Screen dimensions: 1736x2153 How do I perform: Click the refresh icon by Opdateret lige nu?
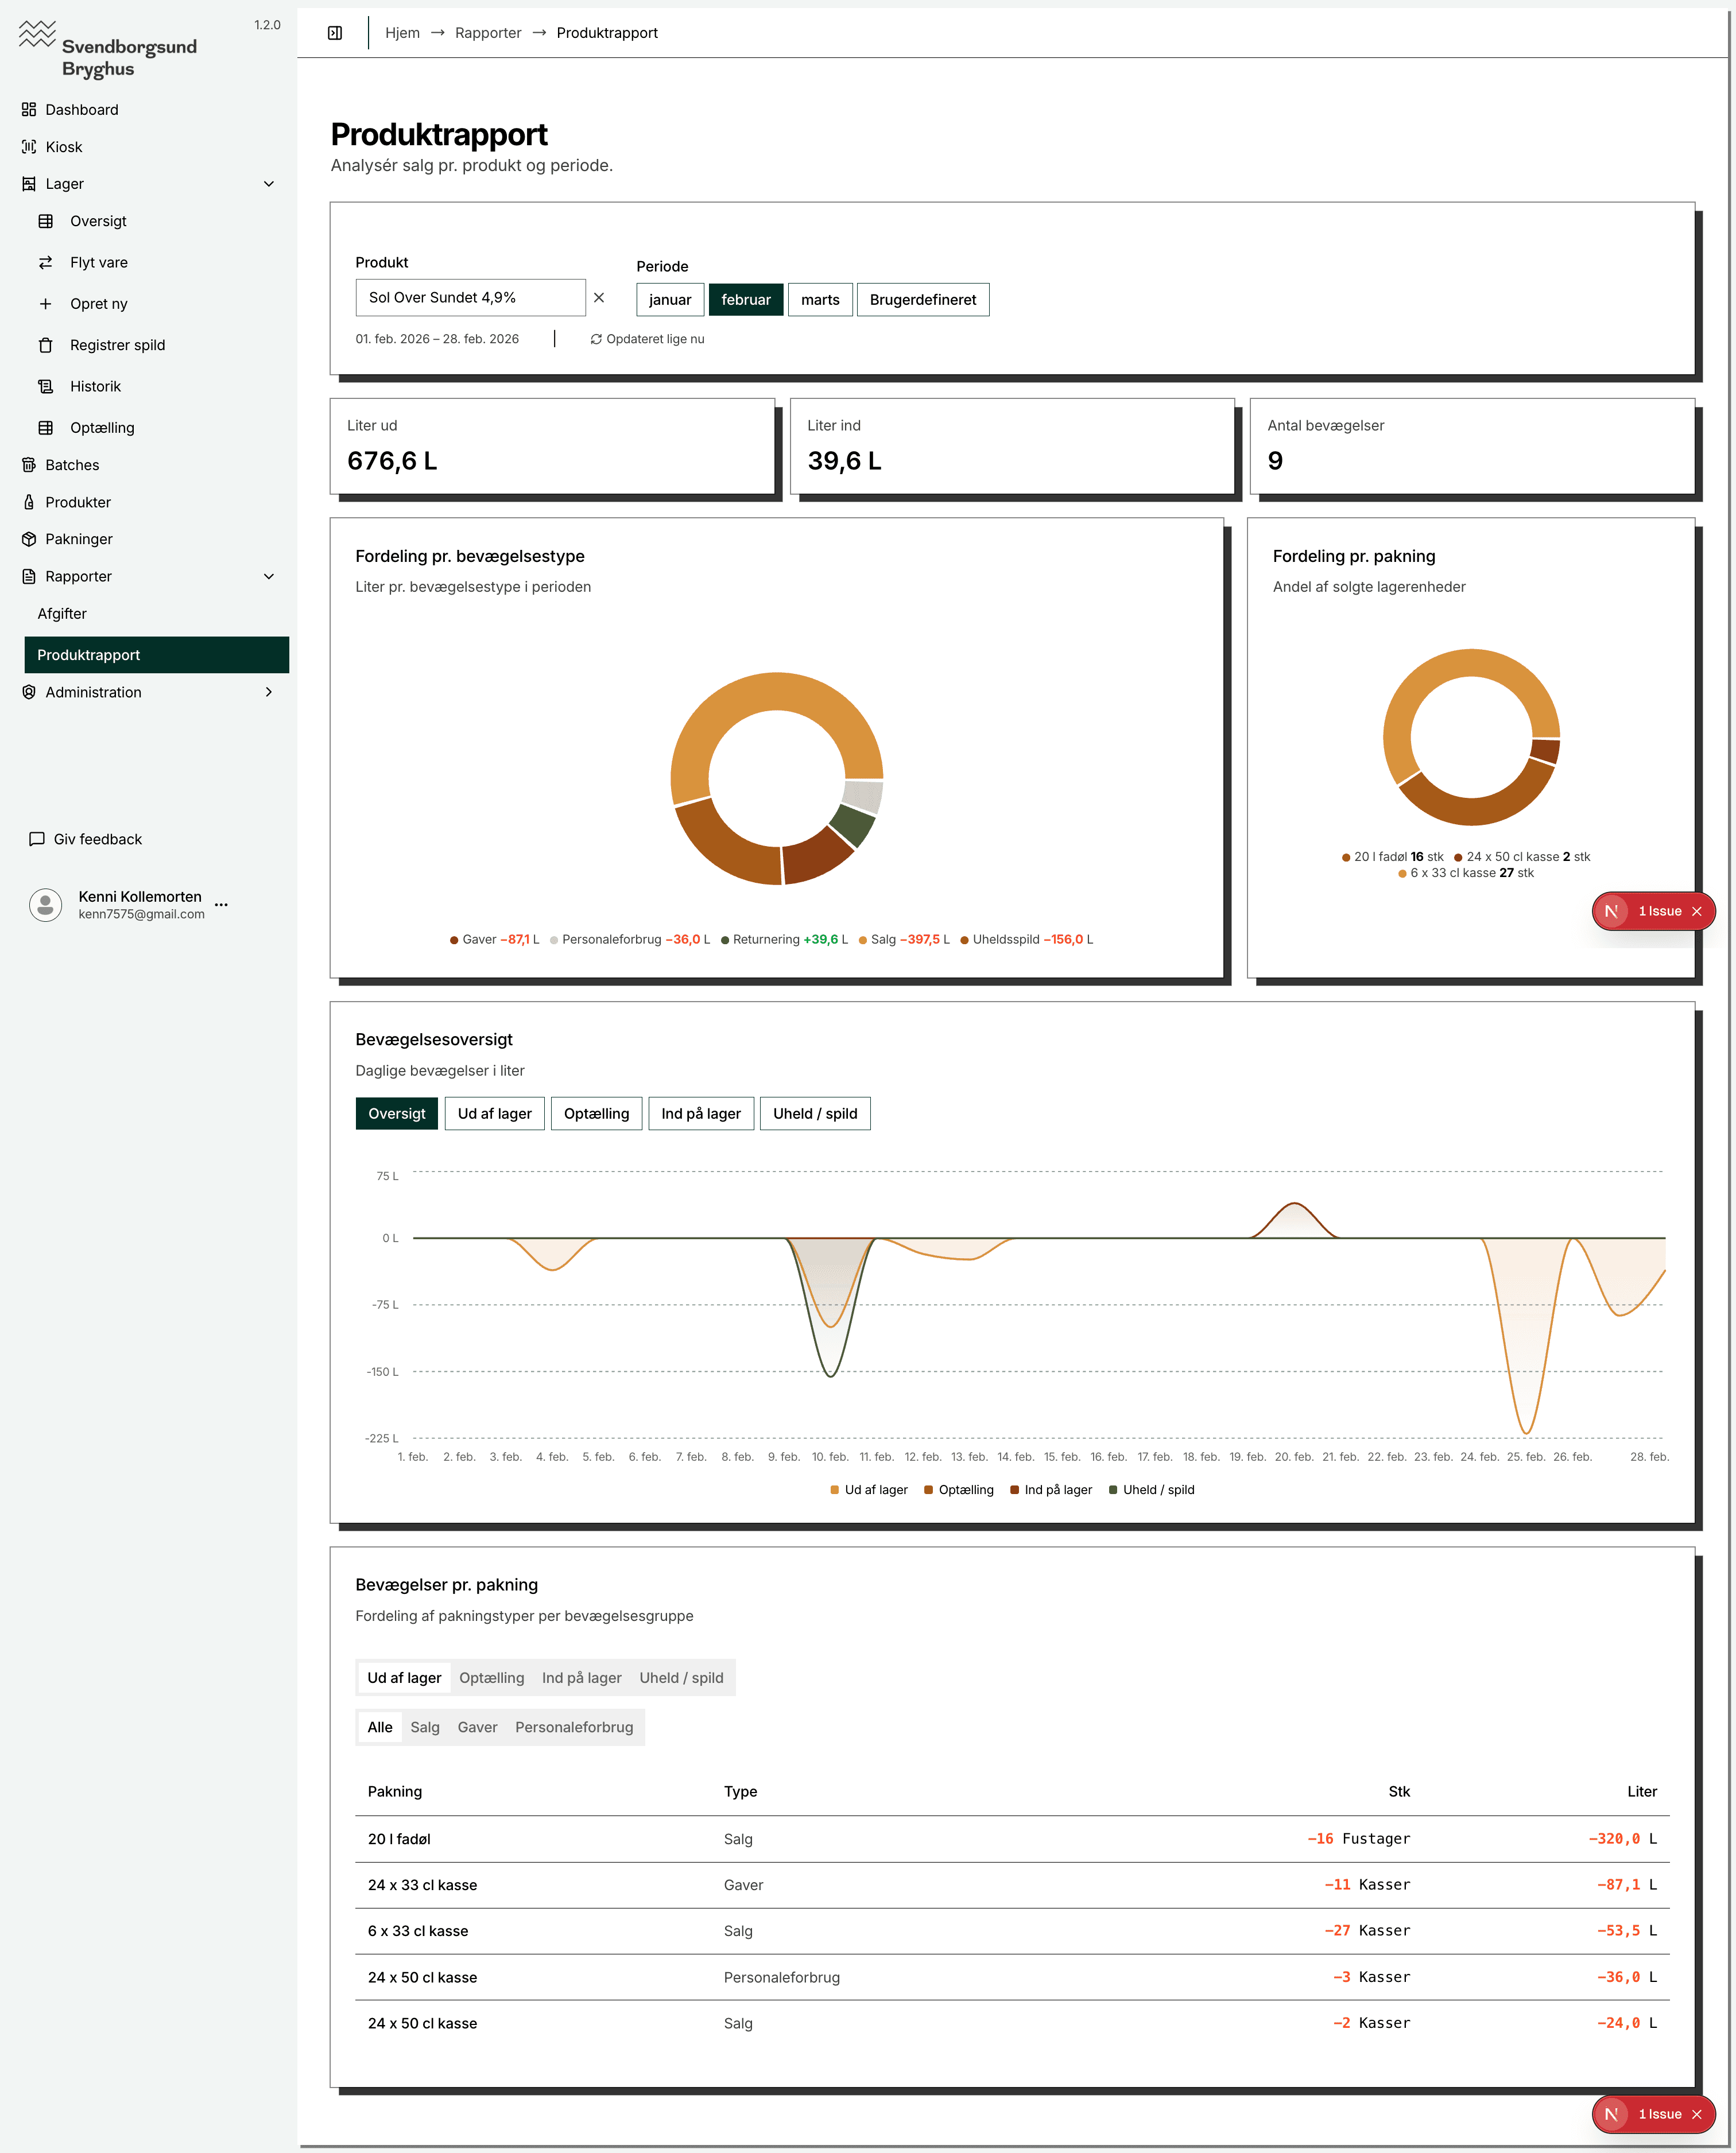tap(596, 339)
